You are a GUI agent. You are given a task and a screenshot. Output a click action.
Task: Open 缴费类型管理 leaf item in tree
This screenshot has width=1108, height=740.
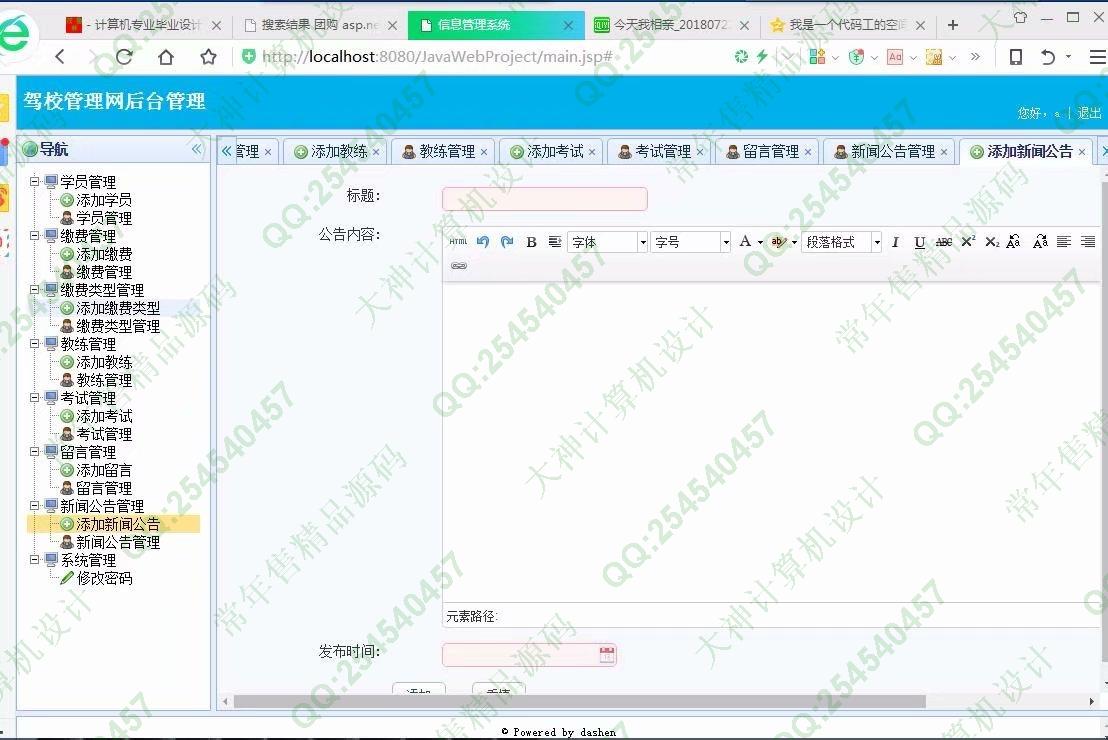[x=117, y=326]
